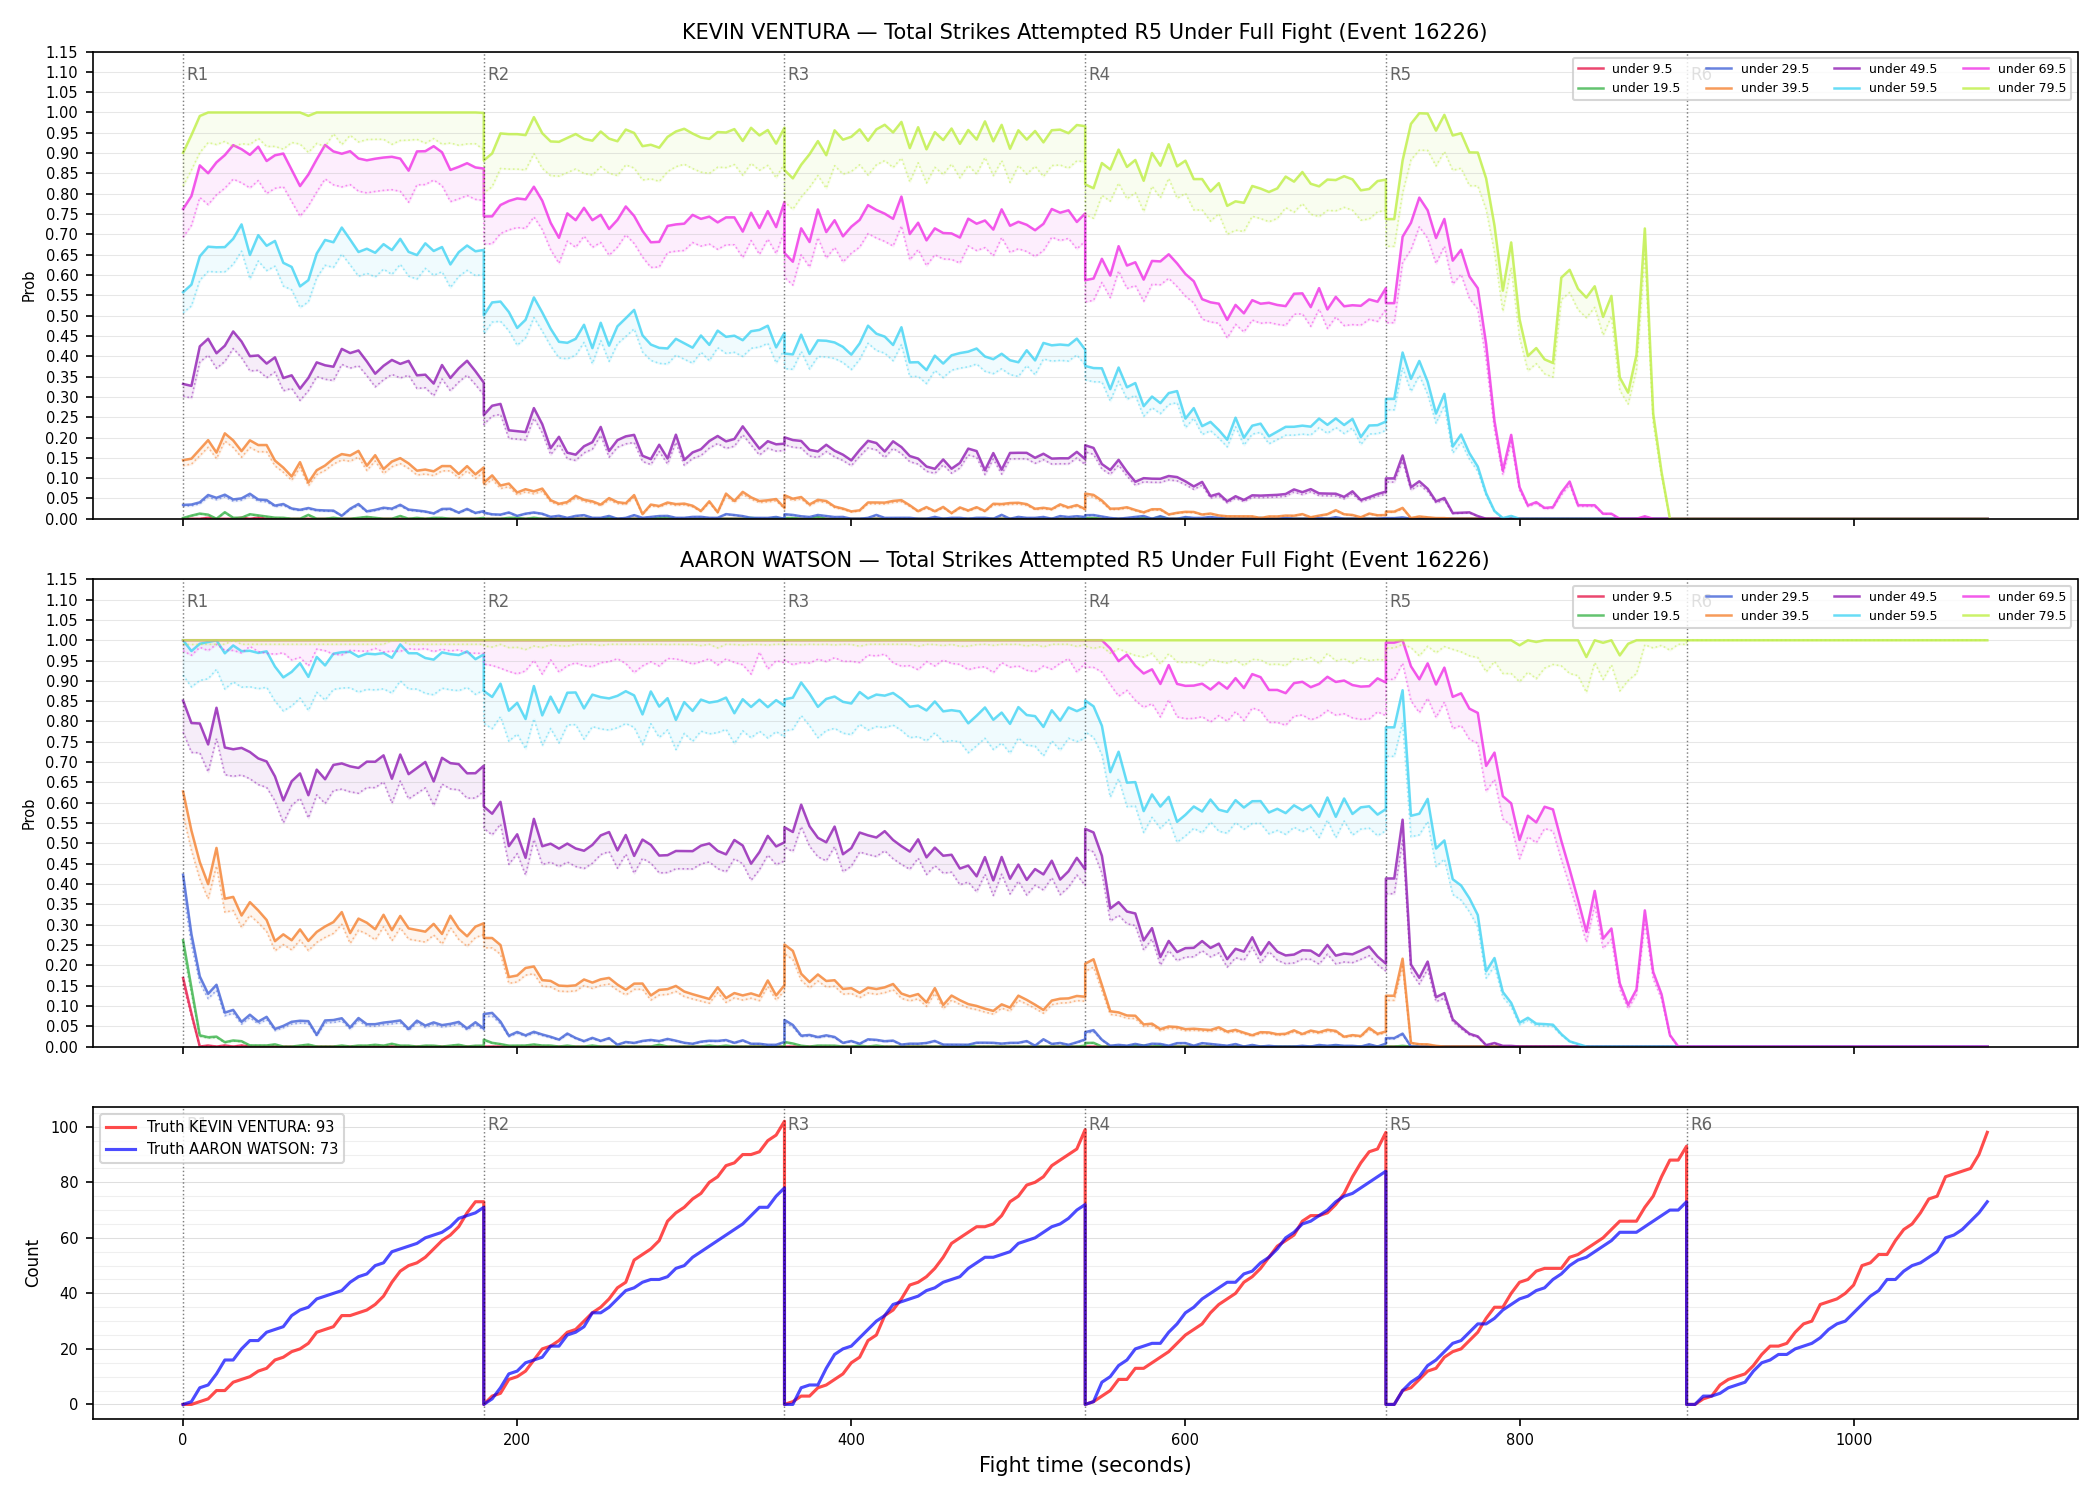
Task: Click R3 round marker in Aaron Watson chart
Action: pos(798,601)
